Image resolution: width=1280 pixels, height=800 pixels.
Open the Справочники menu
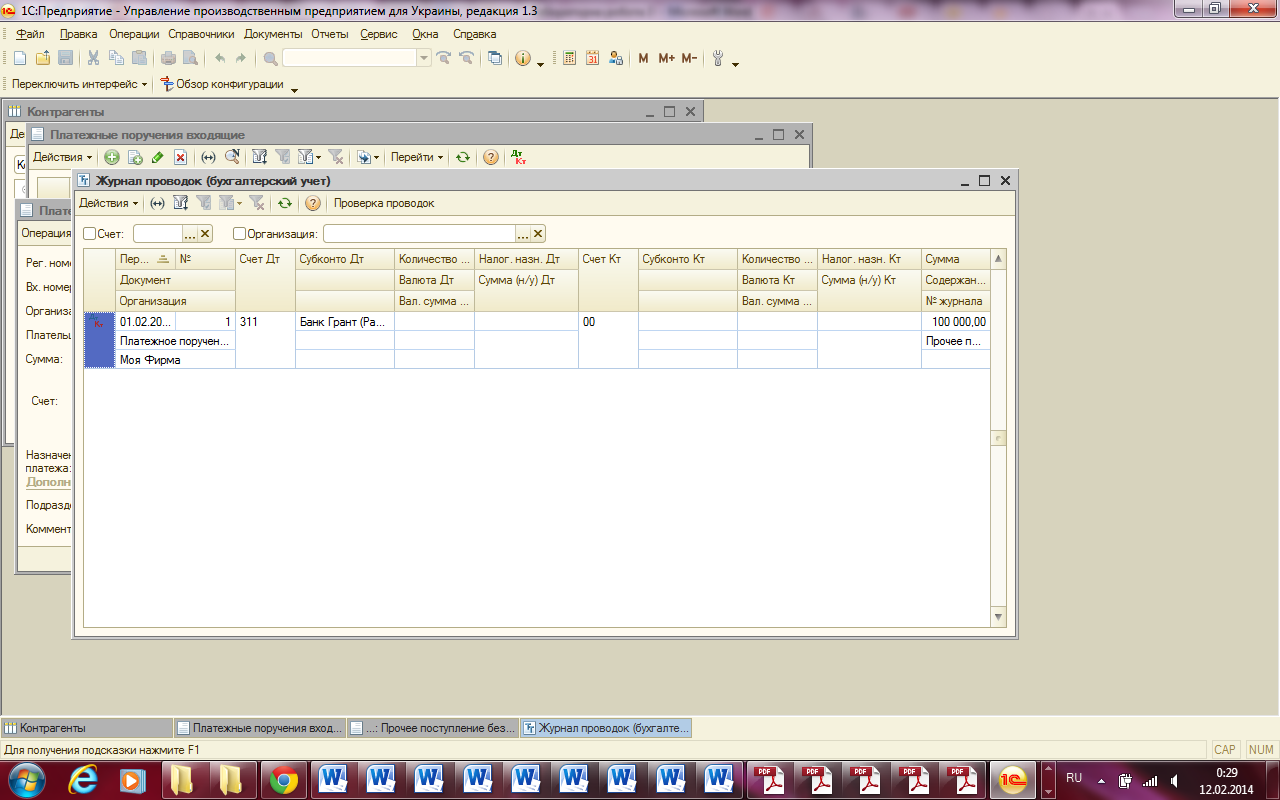[x=202, y=34]
